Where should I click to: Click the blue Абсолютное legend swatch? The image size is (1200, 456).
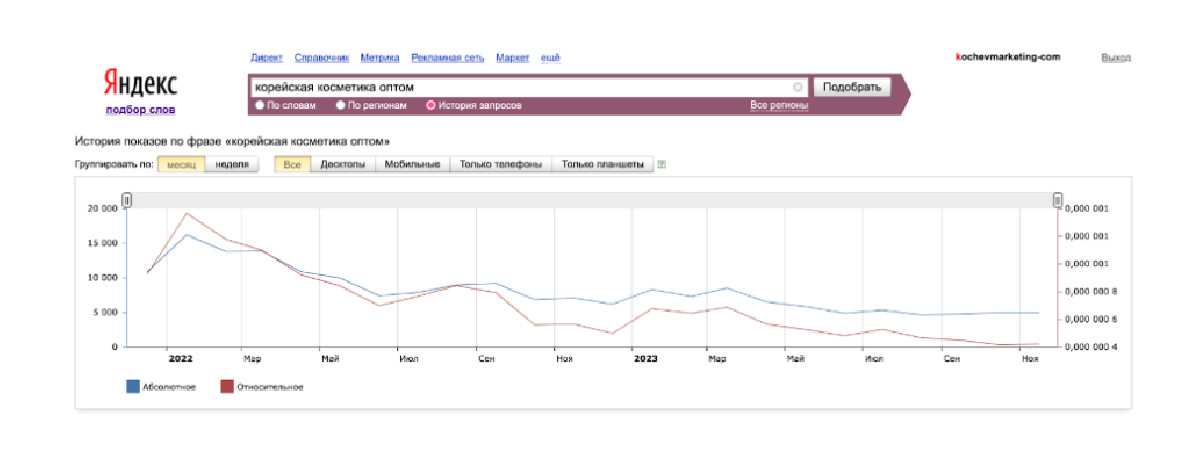coord(132,386)
